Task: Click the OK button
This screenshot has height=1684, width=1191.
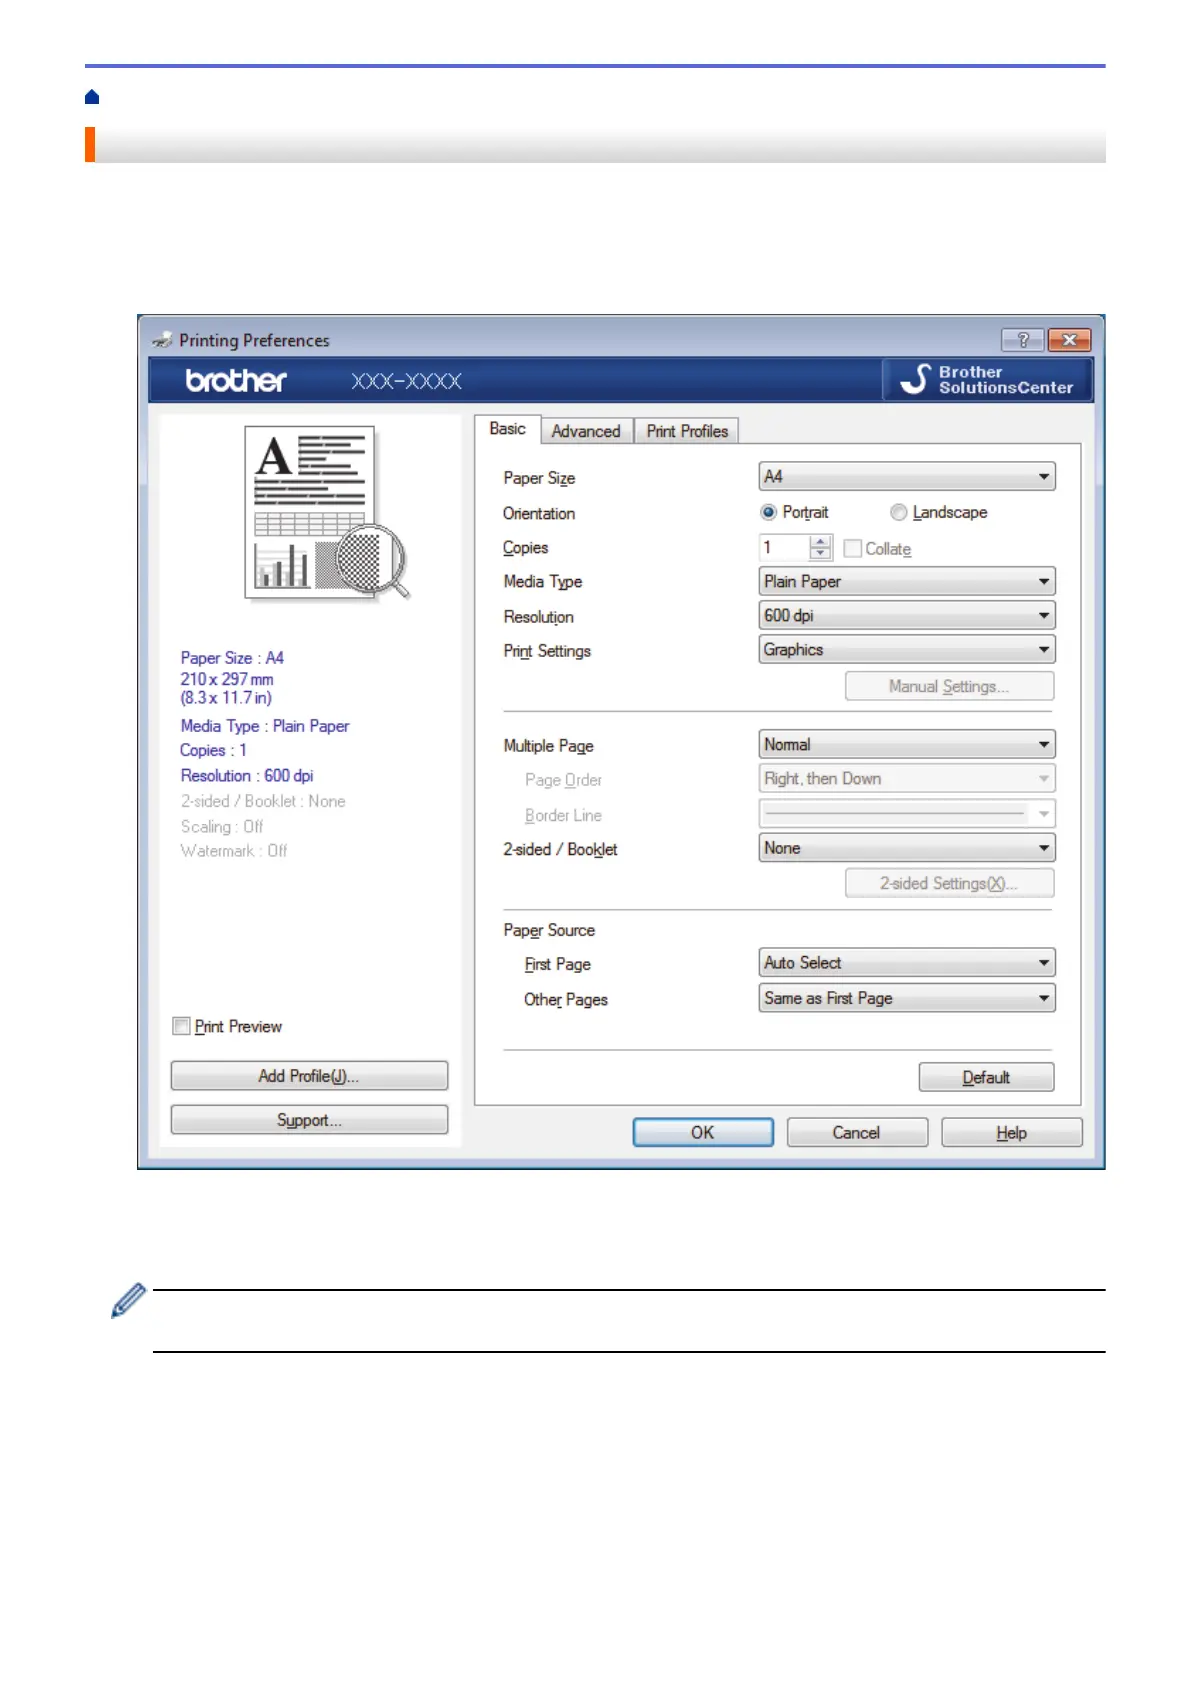Action: click(703, 1132)
